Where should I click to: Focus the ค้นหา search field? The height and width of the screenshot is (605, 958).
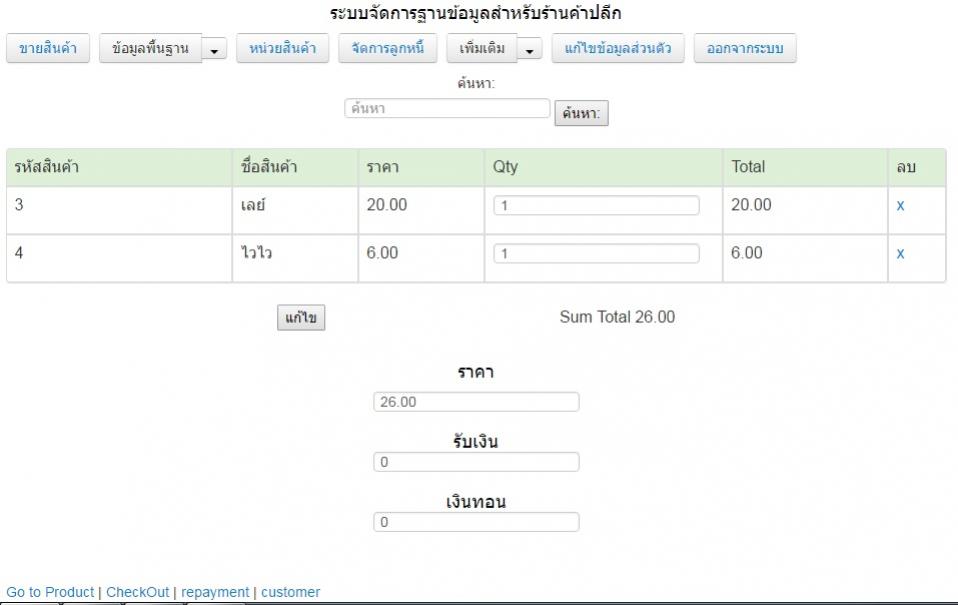pyautogui.click(x=447, y=109)
